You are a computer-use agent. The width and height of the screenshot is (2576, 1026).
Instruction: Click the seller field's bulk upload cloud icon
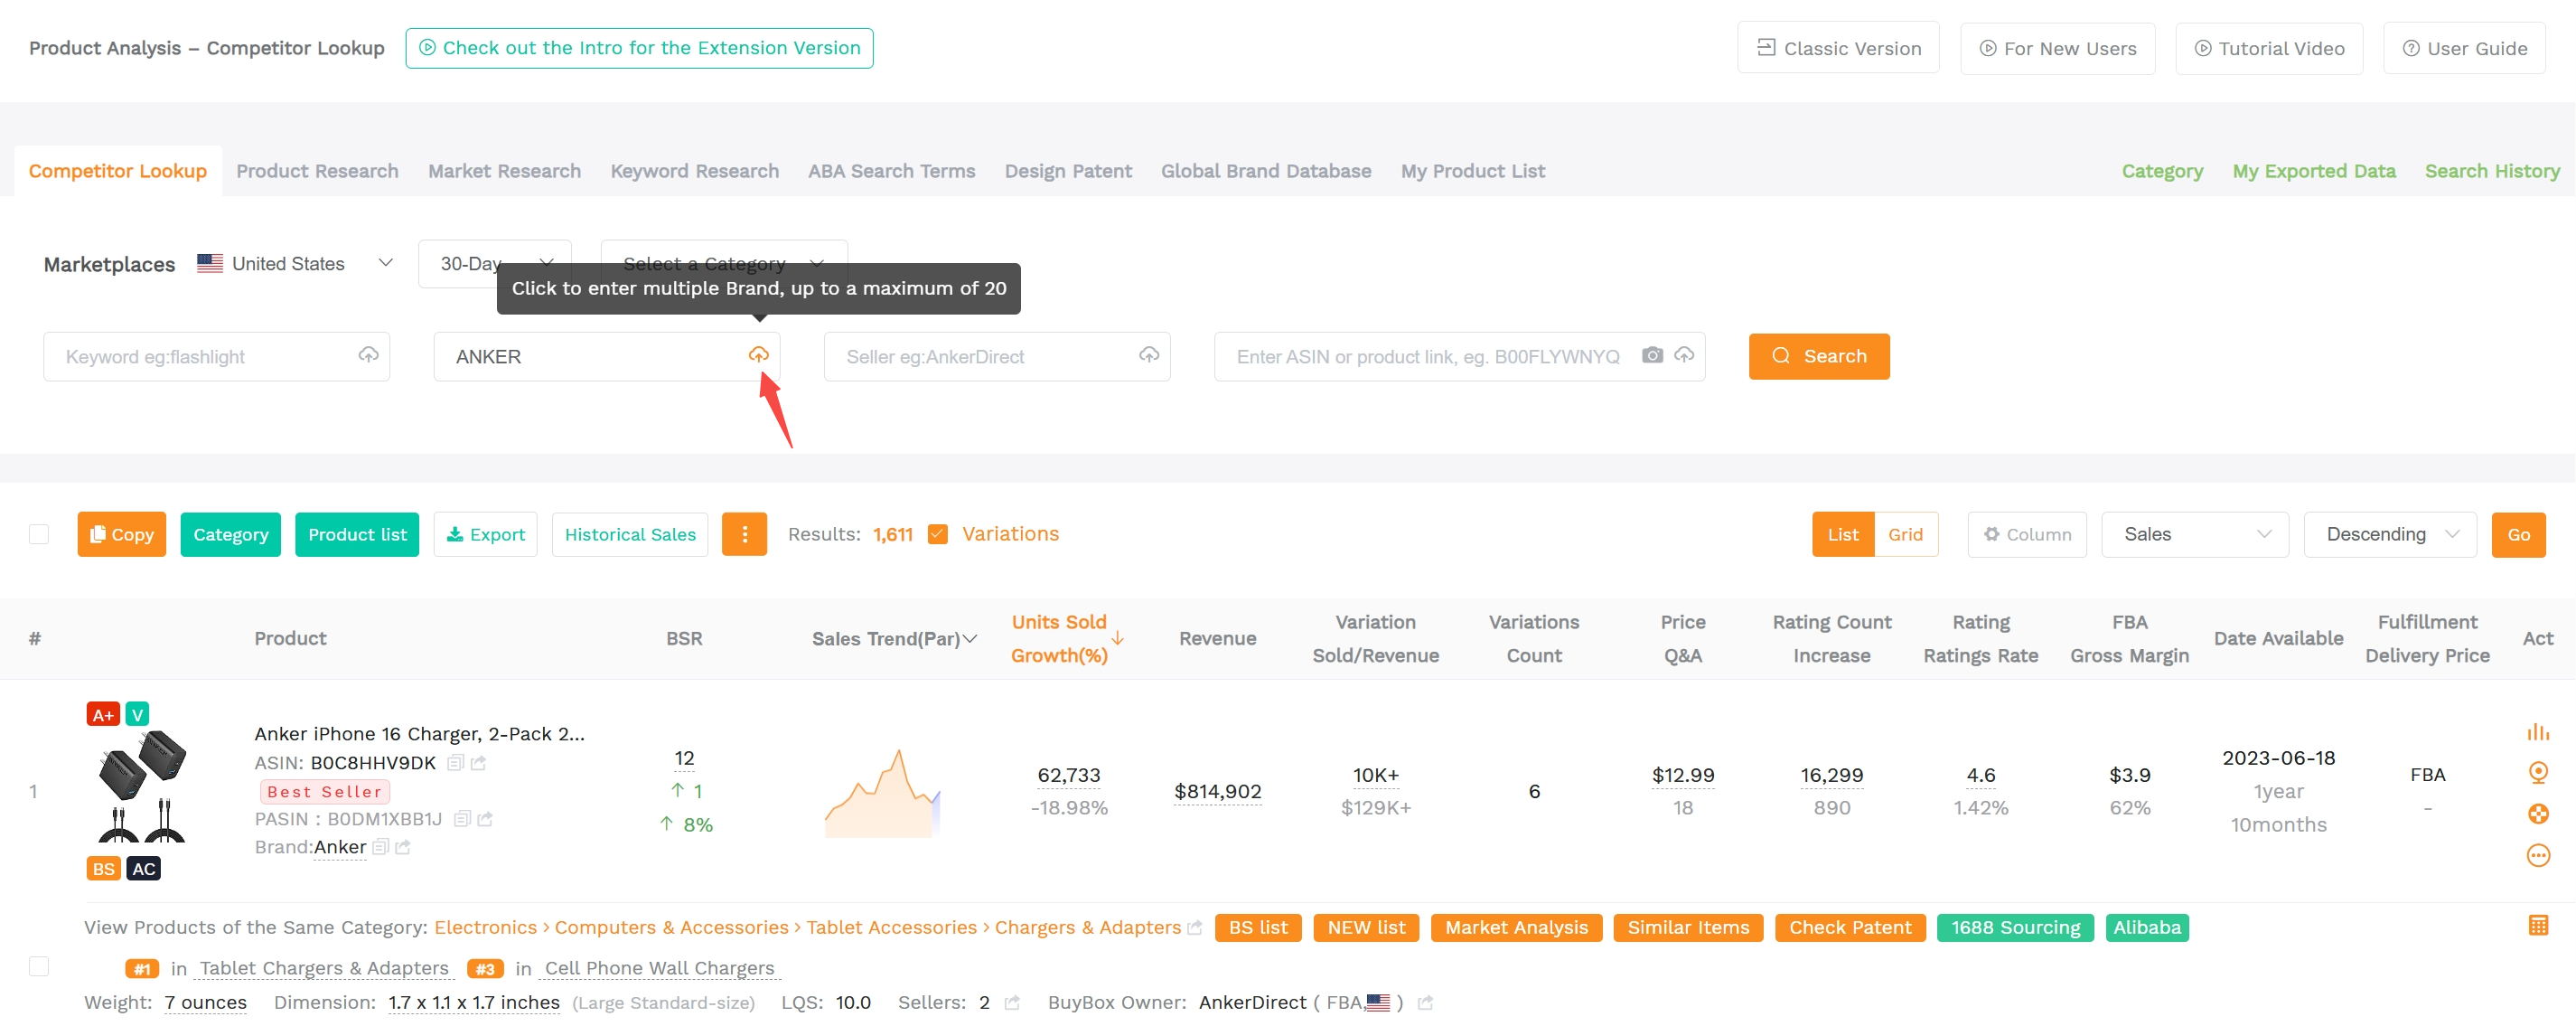[x=1149, y=355]
